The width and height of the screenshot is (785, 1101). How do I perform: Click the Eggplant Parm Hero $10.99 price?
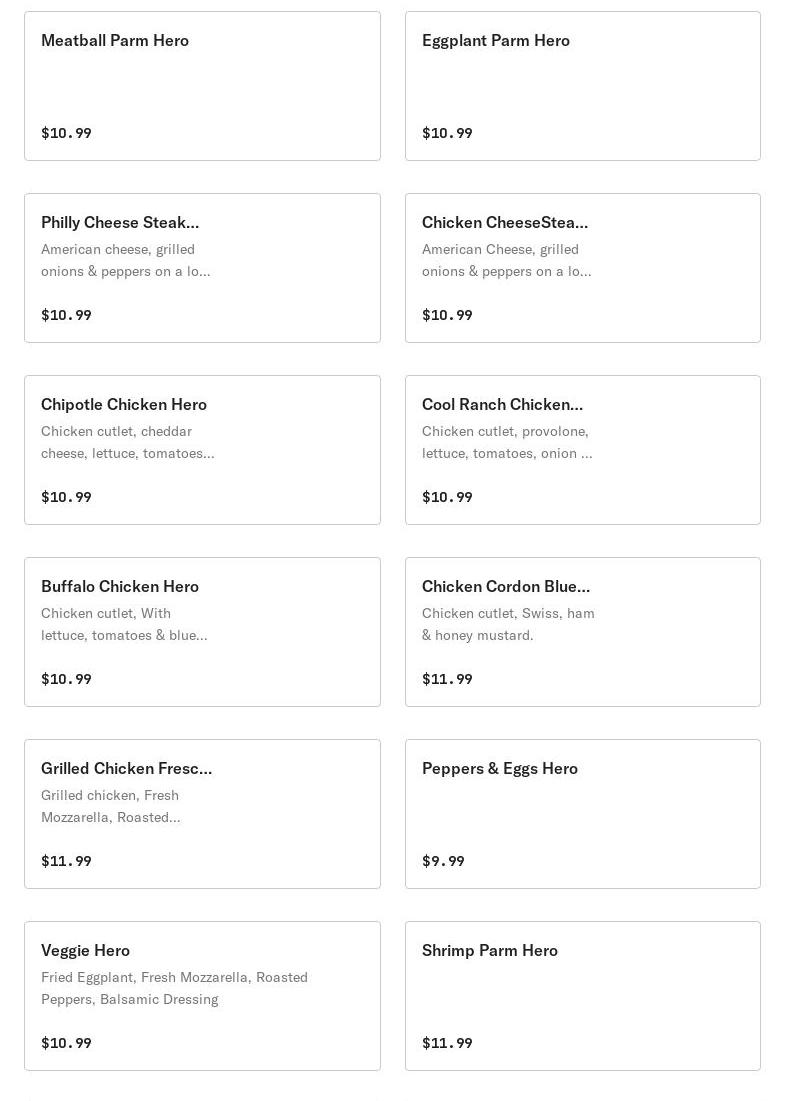click(x=447, y=133)
